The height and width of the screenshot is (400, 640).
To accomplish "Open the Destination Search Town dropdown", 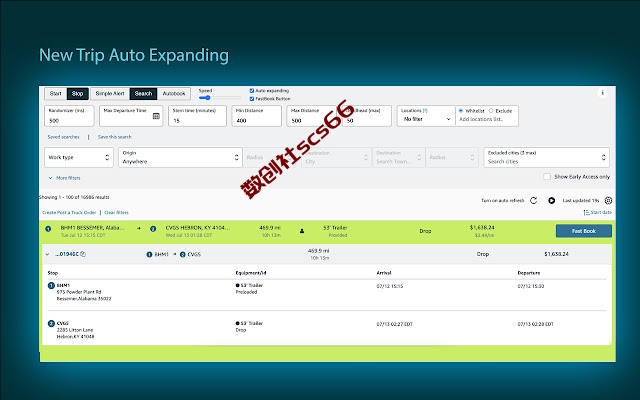I will [398, 157].
